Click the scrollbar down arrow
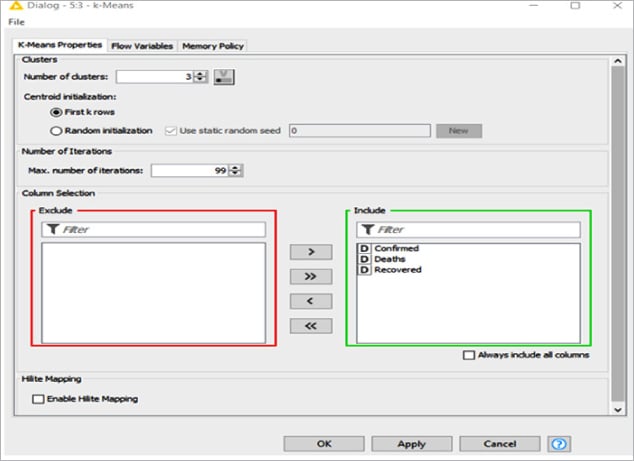634x461 pixels. 618,410
